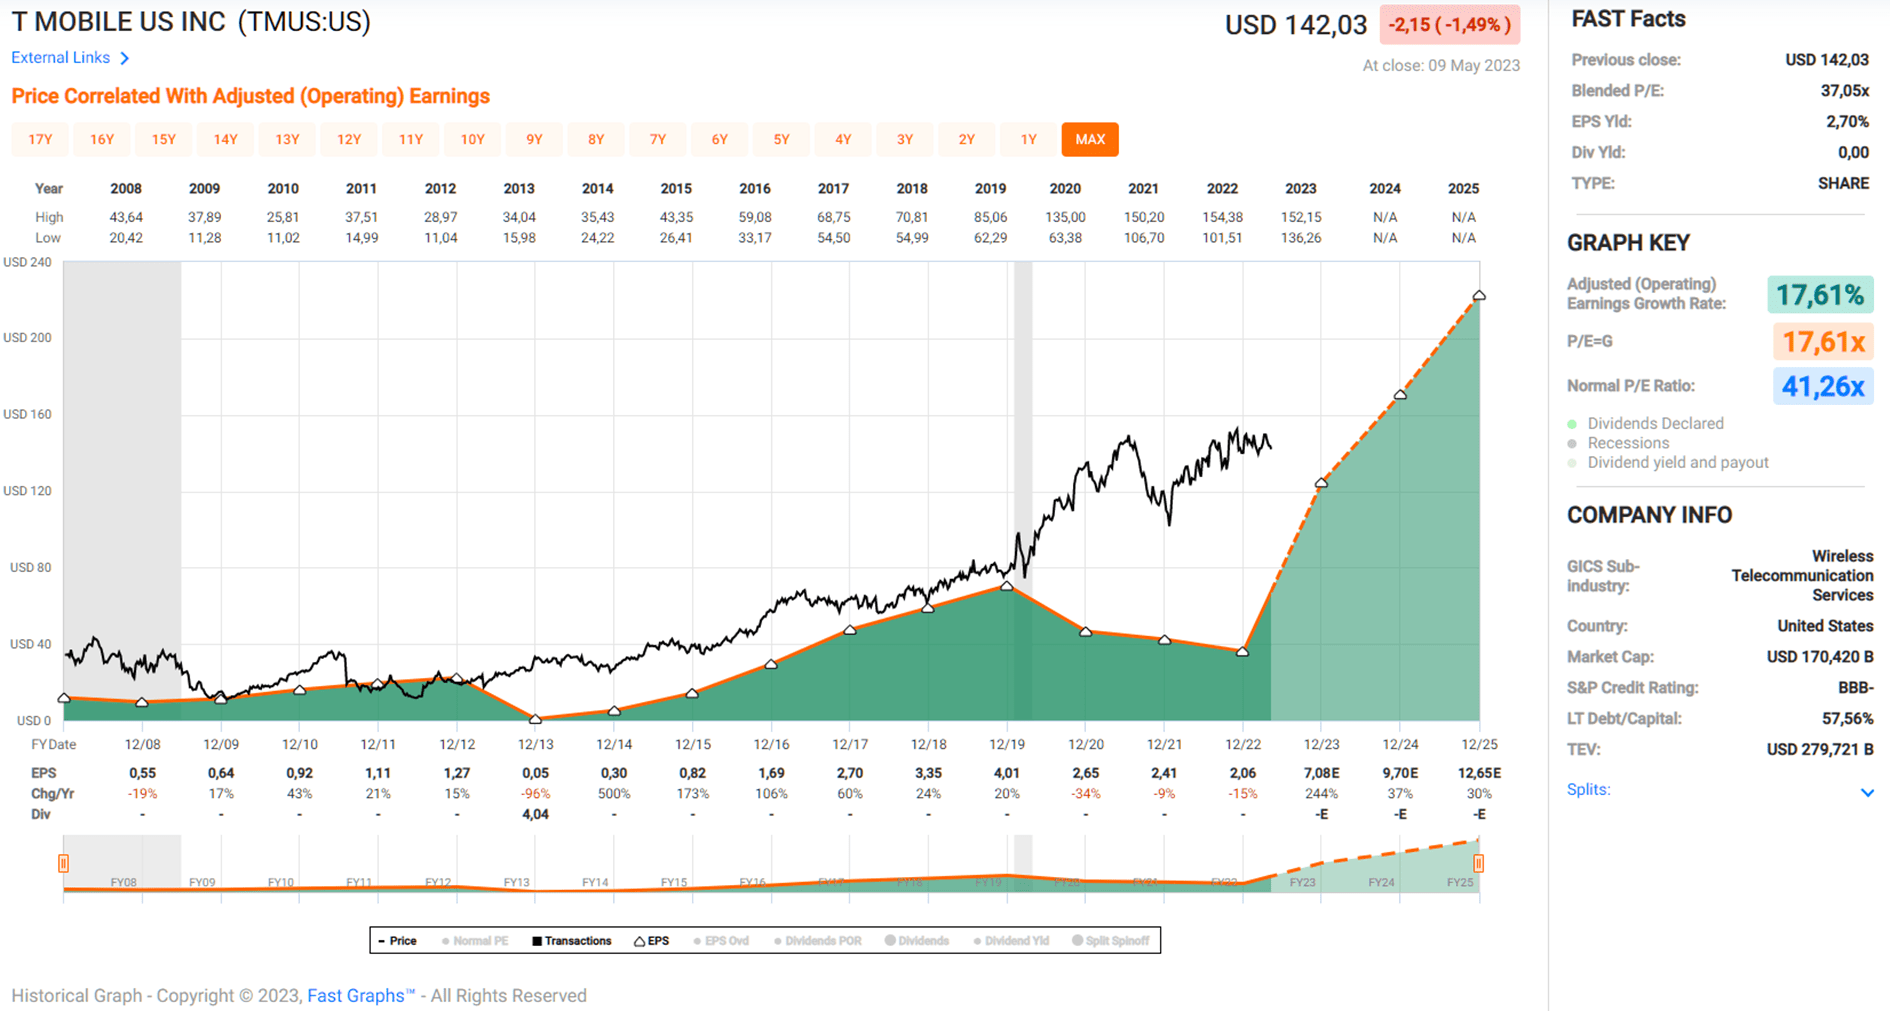The width and height of the screenshot is (1890, 1011).
Task: Click the 12/22 EPS triangle marker
Action: click(1242, 652)
